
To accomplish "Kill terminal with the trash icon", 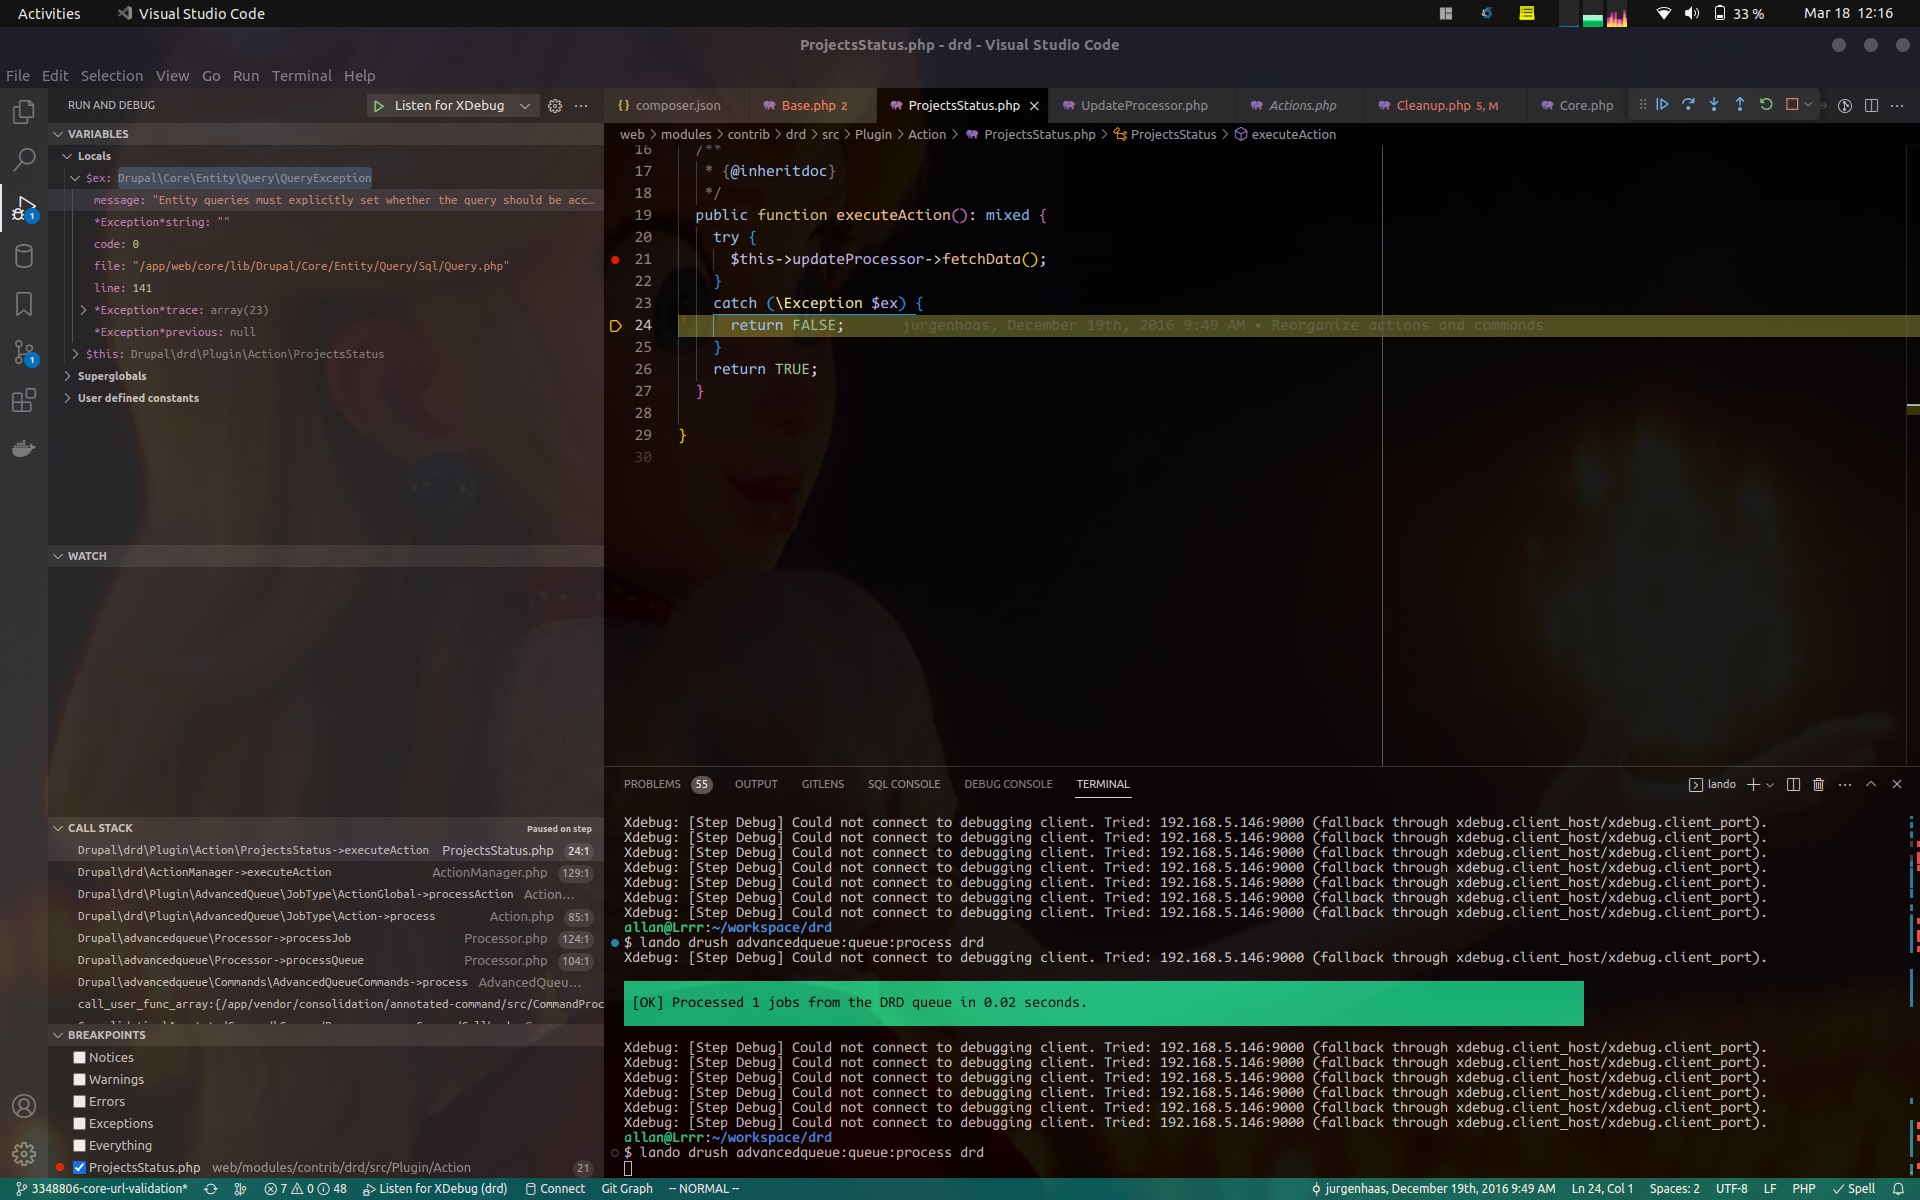I will (1818, 785).
